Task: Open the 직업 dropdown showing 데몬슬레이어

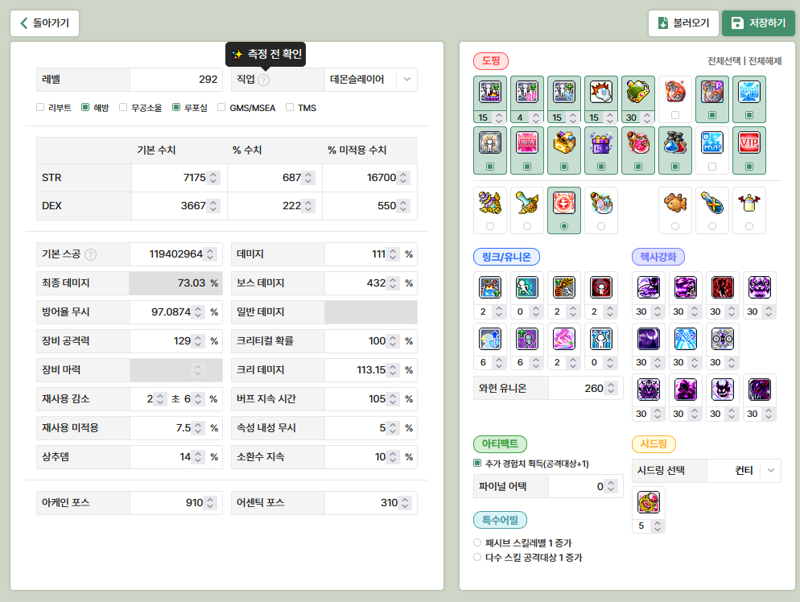Action: [371, 80]
